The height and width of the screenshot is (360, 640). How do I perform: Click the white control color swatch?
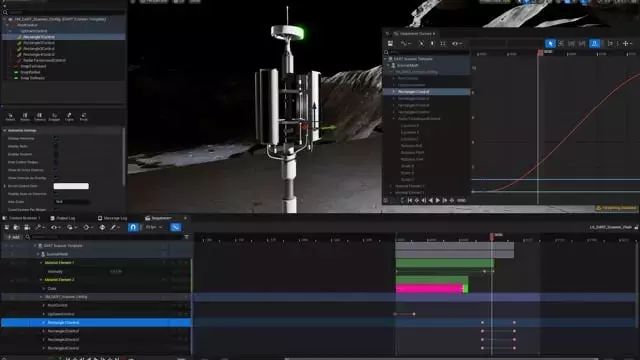pyautogui.click(x=71, y=186)
